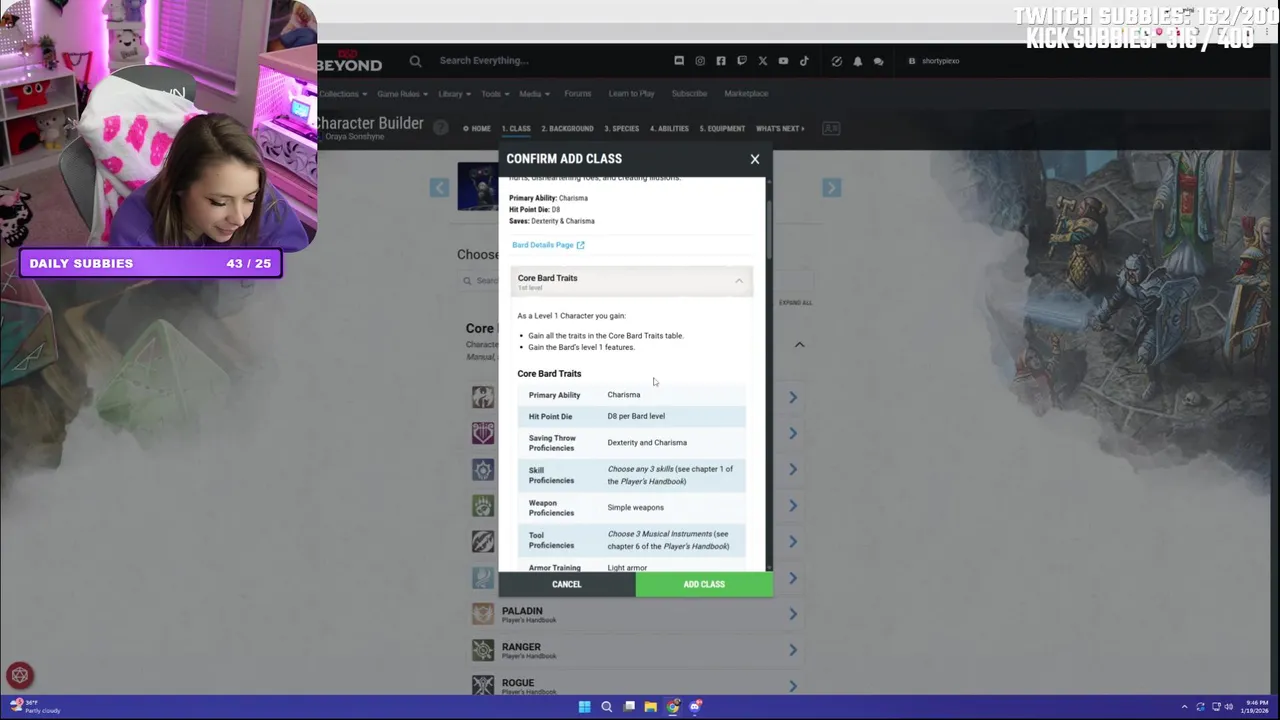Image resolution: width=1280 pixels, height=720 pixels.
Task: Click the monitor icon beside Instagram
Action: pyautogui.click(x=679, y=61)
